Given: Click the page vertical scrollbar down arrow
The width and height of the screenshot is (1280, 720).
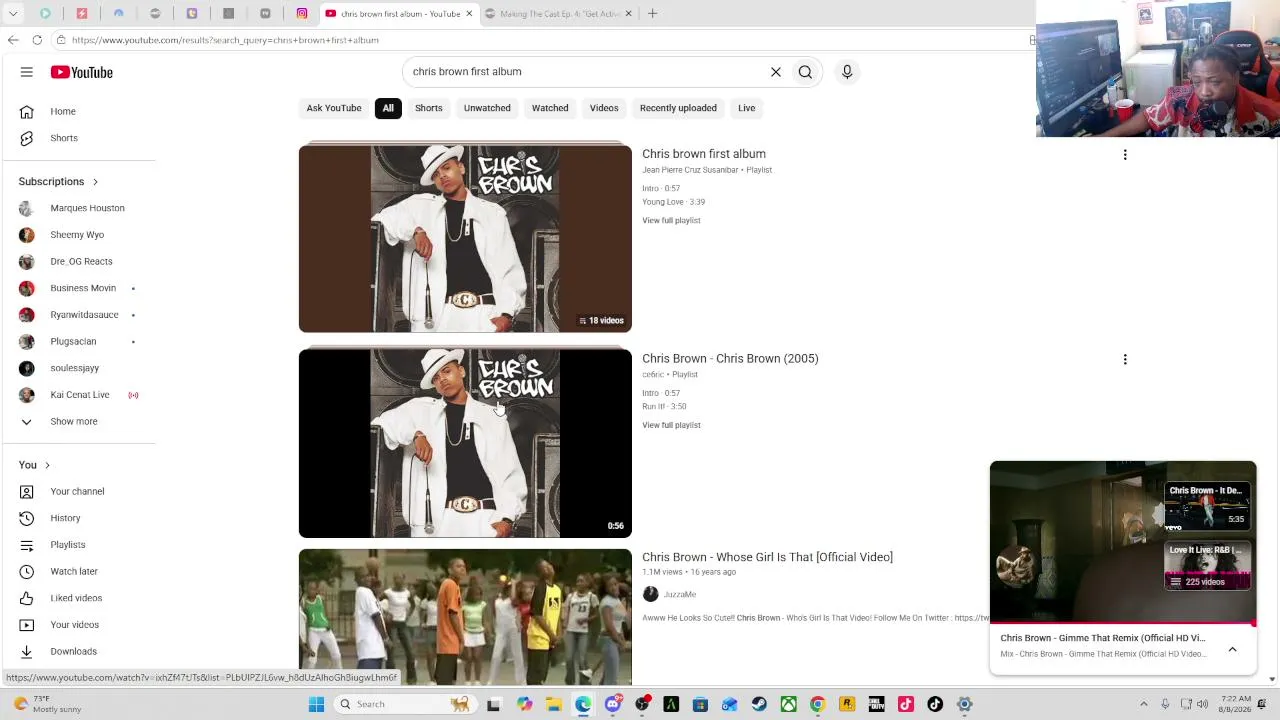Looking at the screenshot, I should [x=1272, y=679].
